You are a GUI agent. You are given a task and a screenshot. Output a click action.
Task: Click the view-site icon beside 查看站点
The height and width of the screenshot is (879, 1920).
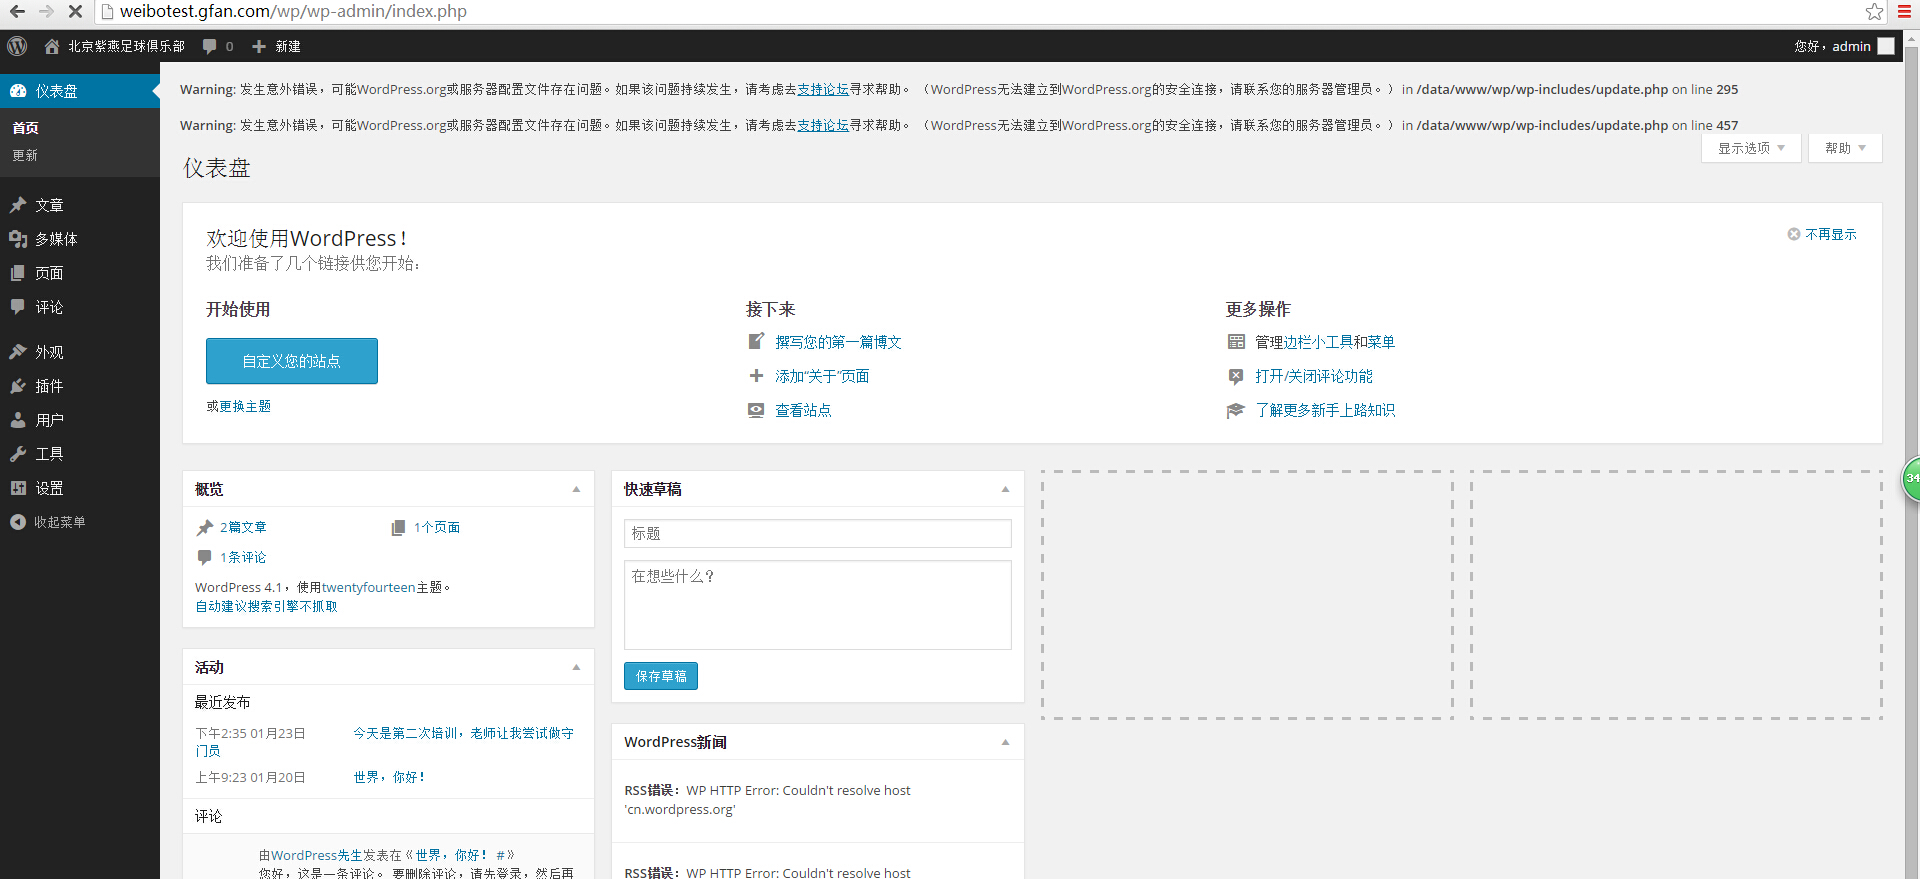(x=757, y=410)
